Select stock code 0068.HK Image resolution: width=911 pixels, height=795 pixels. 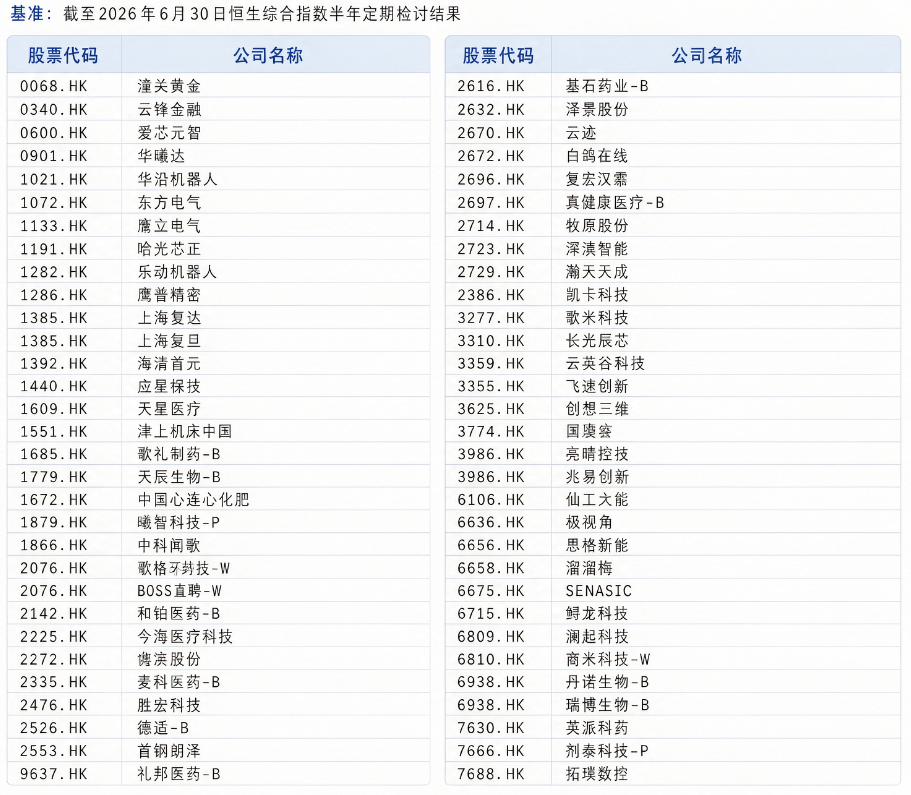(53, 87)
